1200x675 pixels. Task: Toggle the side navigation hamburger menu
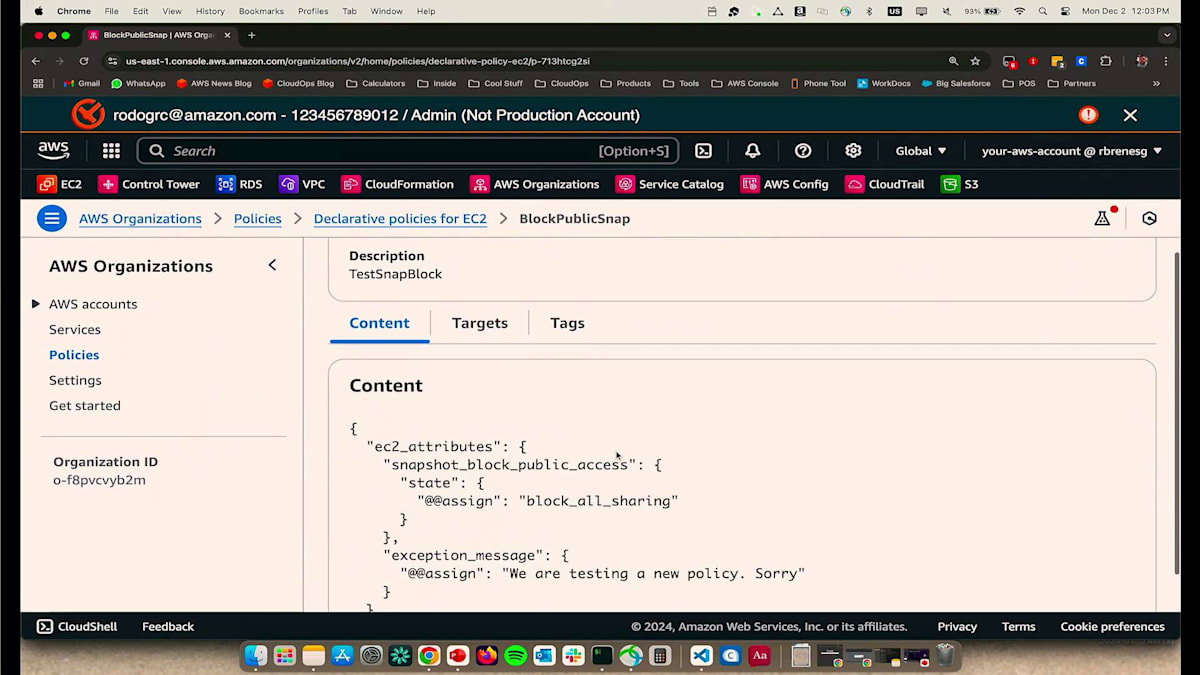(x=52, y=218)
